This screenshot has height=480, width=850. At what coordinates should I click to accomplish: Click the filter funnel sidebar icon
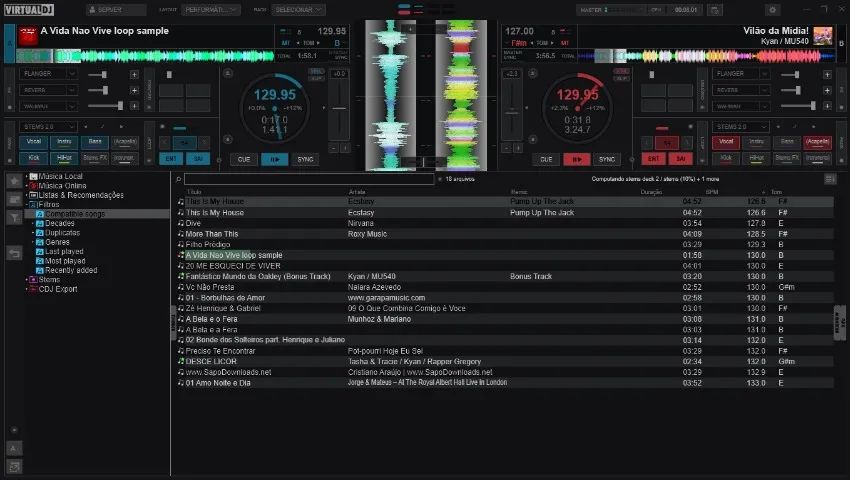[x=14, y=217]
